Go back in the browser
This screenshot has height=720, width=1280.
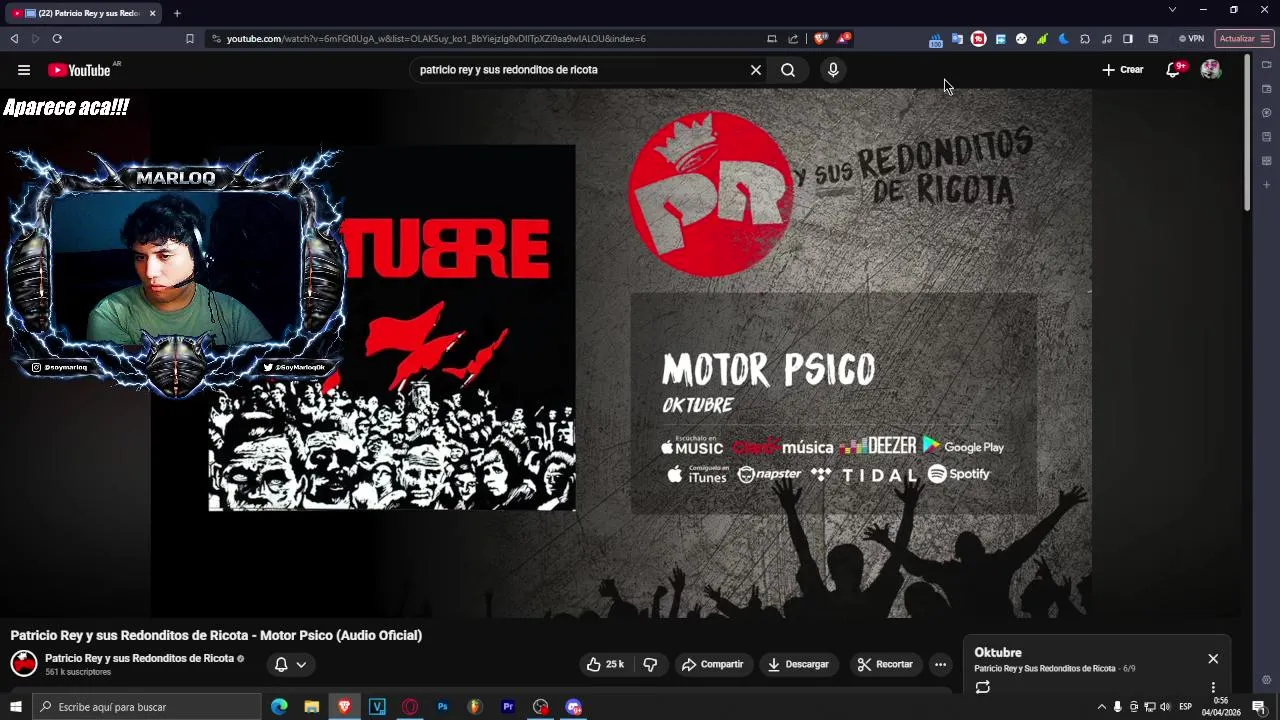[x=14, y=39]
